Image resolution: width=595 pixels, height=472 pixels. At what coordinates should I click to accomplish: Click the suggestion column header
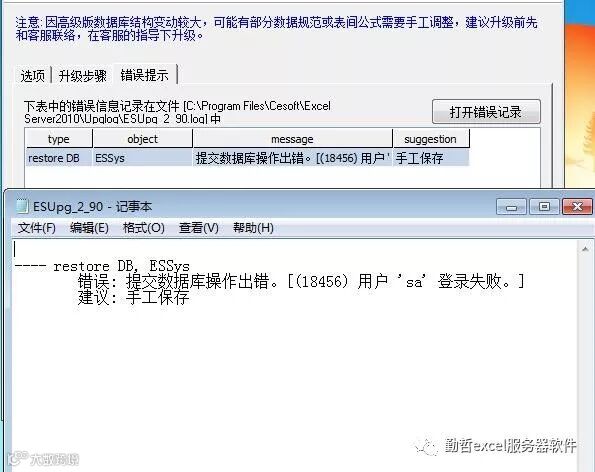[431, 139]
